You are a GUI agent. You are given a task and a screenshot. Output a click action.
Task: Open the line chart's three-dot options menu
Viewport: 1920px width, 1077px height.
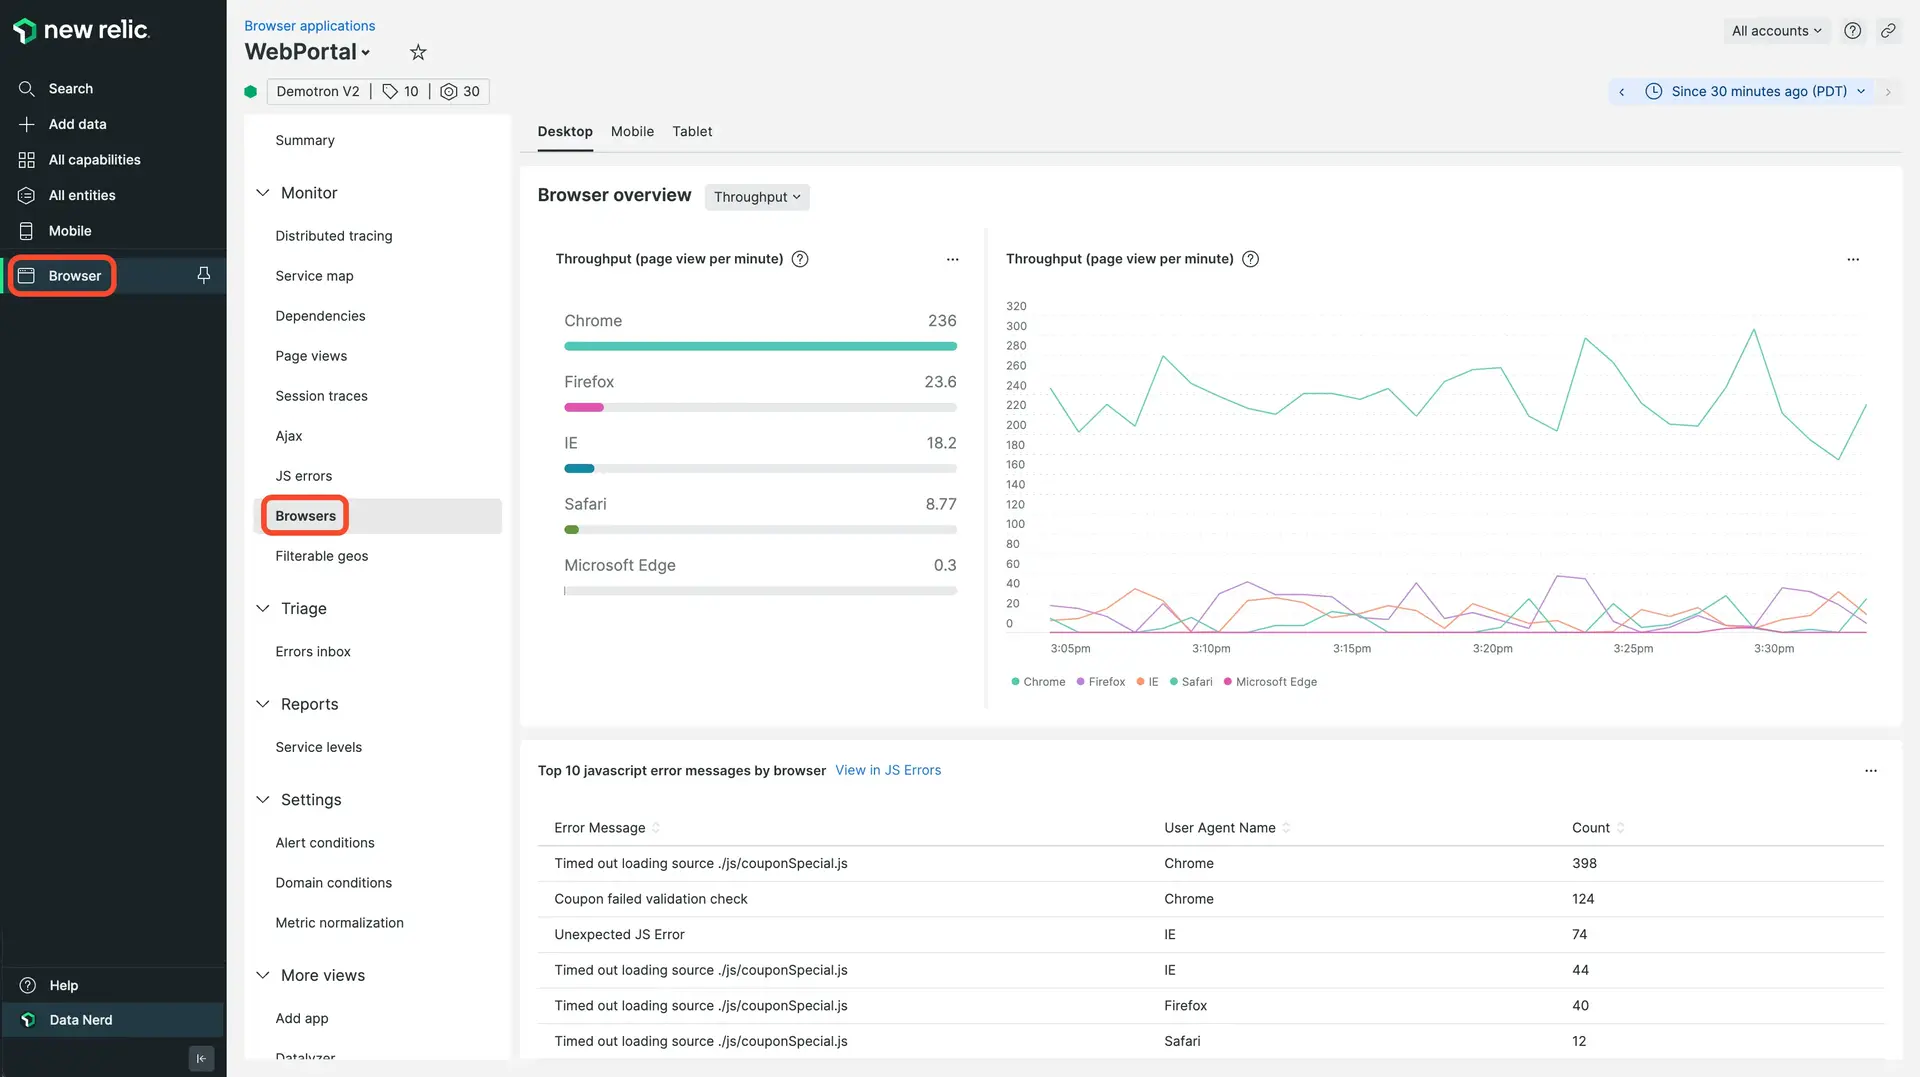(1853, 259)
